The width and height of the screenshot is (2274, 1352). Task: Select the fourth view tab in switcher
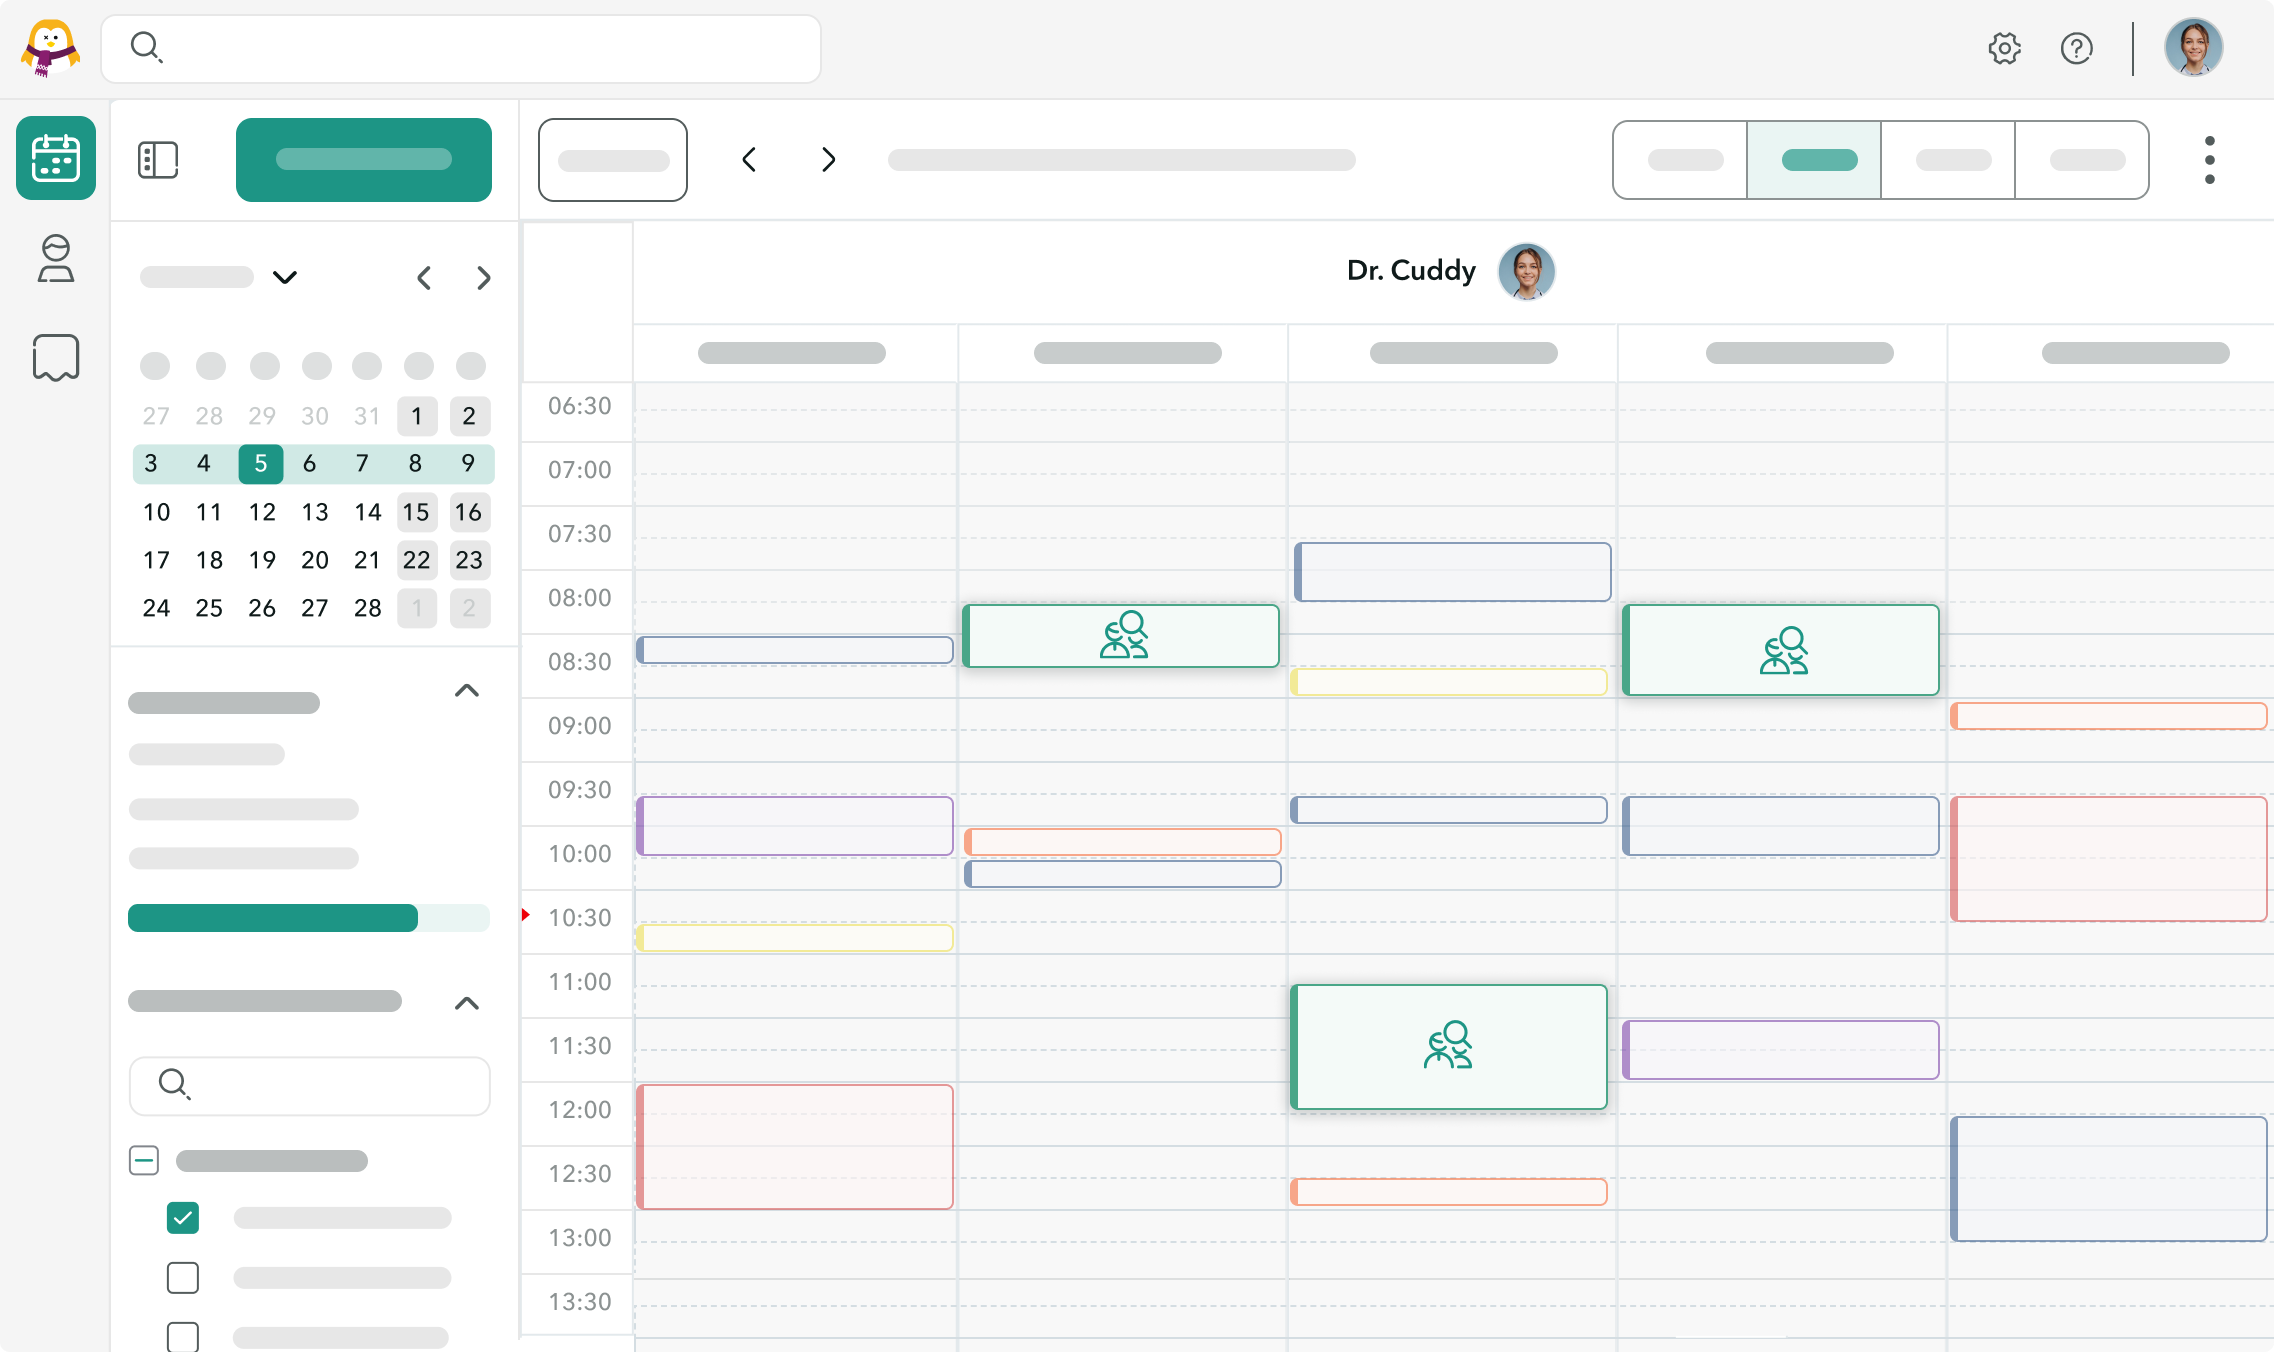2082,160
